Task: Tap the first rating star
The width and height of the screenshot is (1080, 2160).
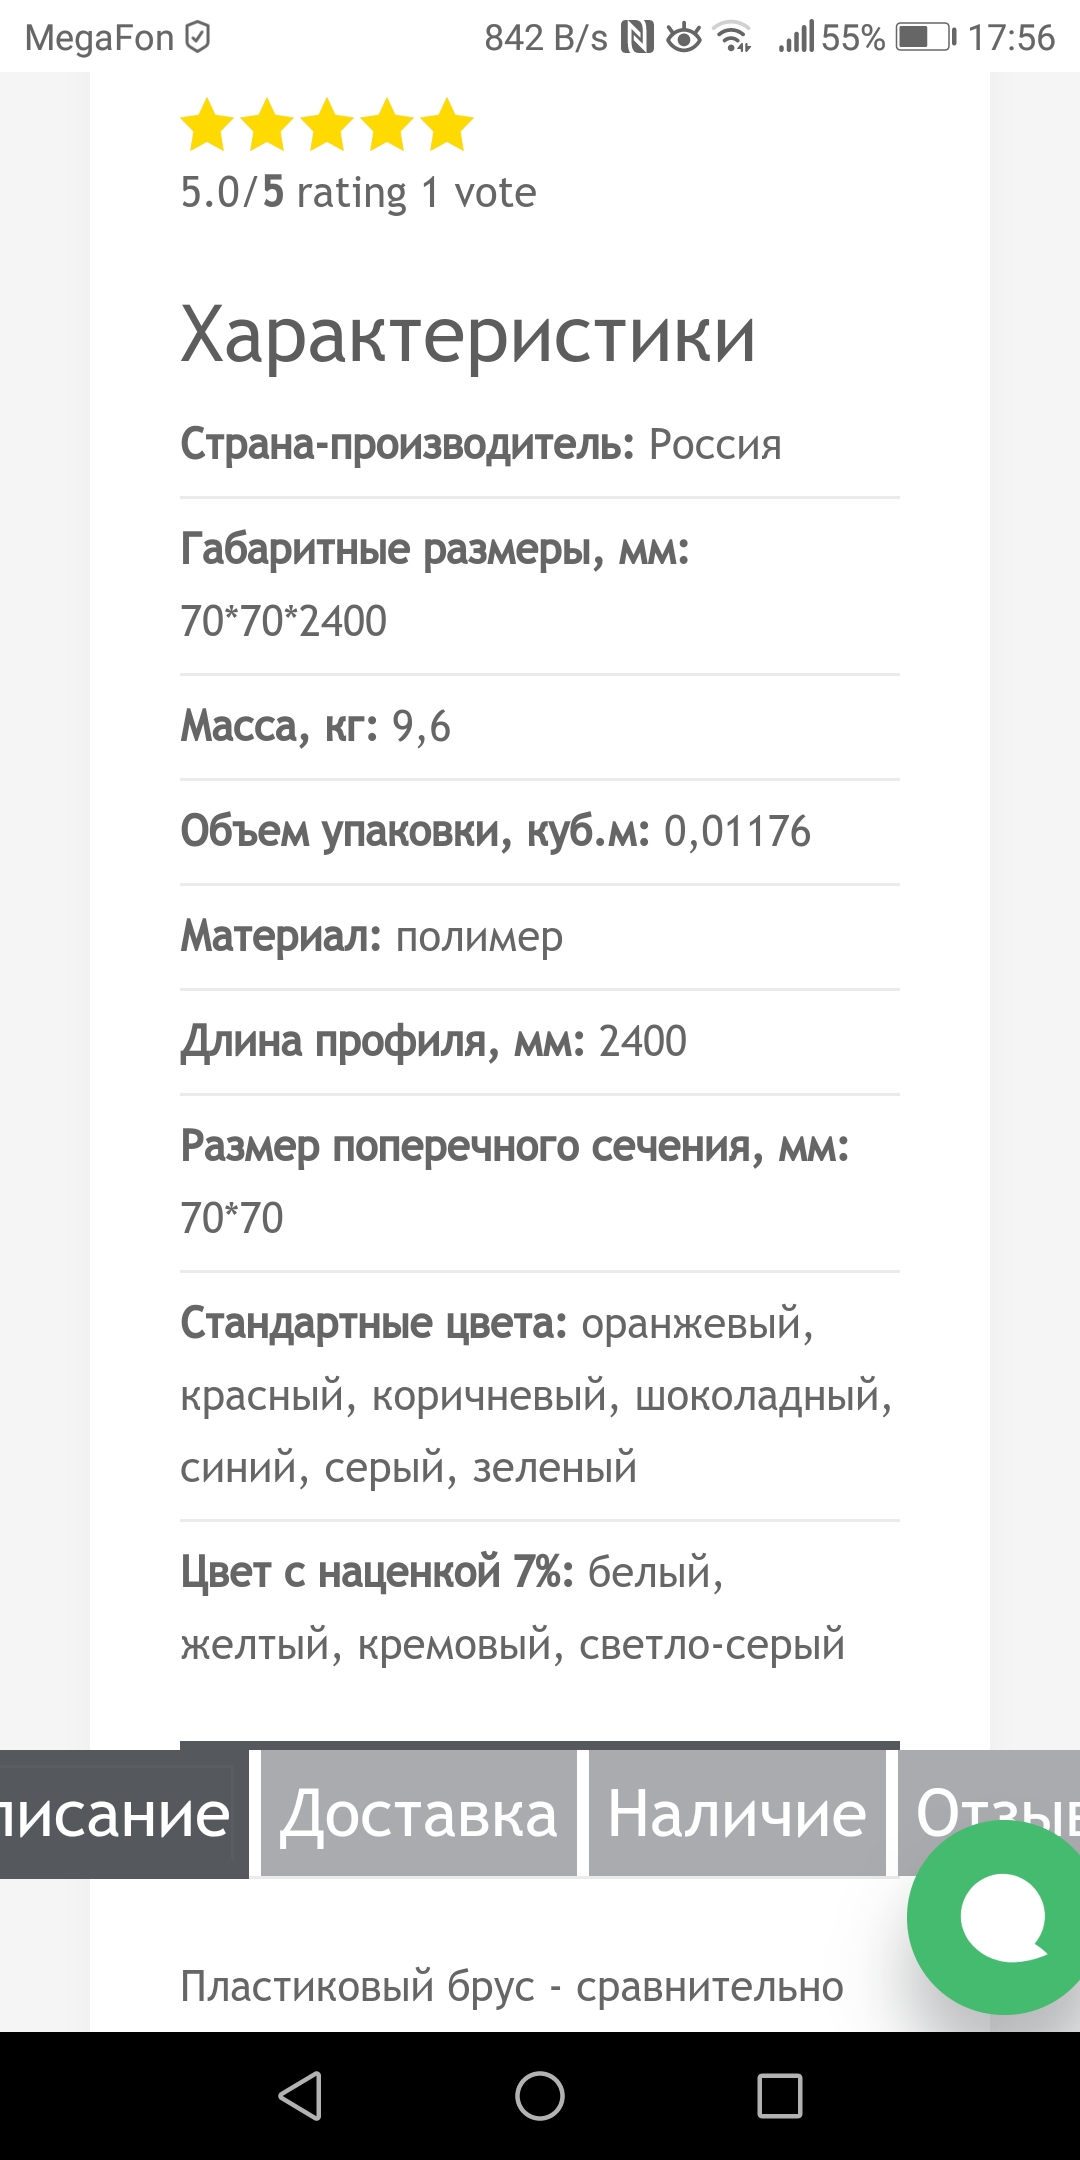Action: click(207, 125)
